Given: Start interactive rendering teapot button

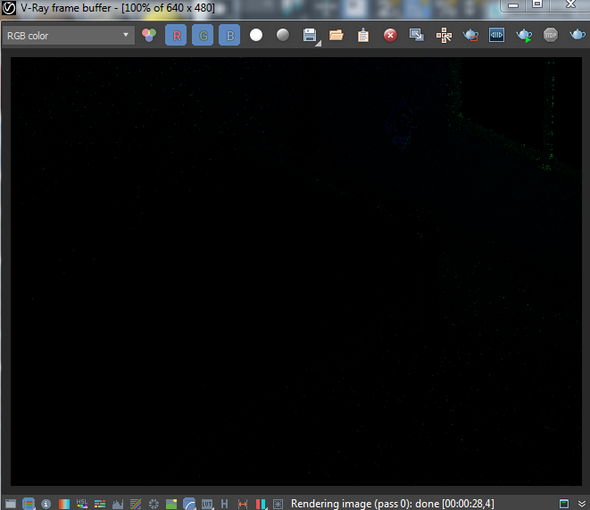Looking at the screenshot, I should [x=524, y=35].
